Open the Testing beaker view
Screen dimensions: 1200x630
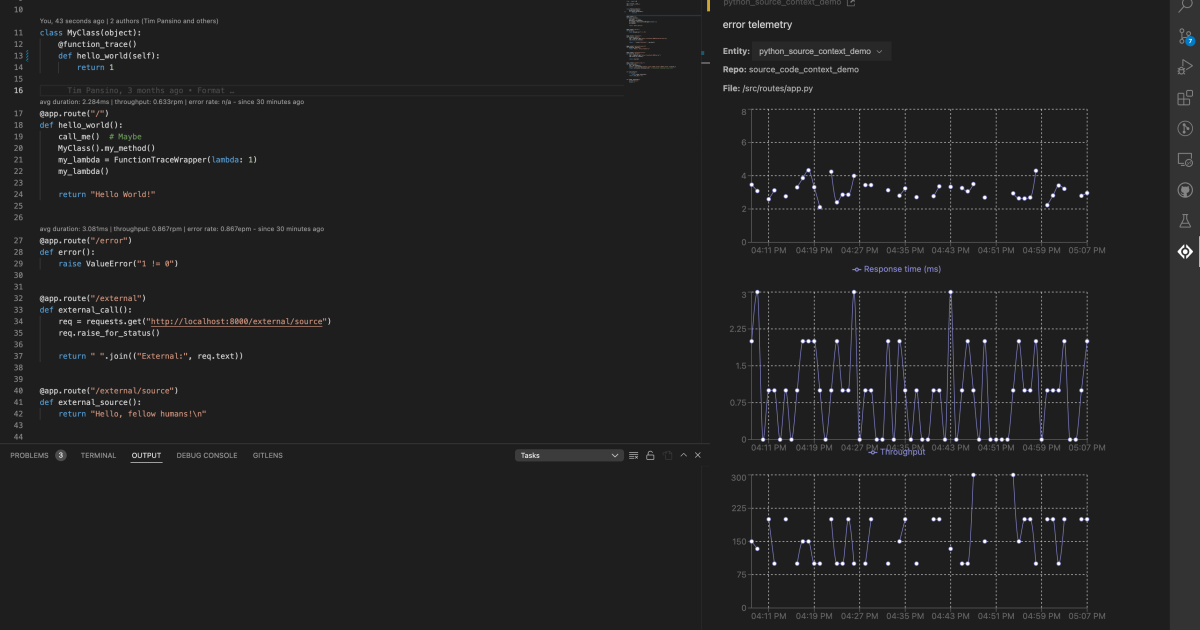coord(1185,221)
